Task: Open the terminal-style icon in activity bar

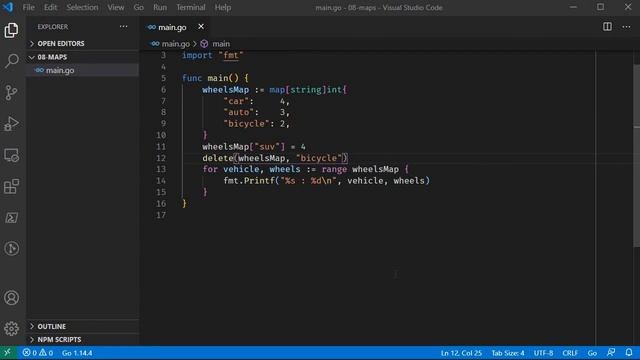Action: click(11, 218)
